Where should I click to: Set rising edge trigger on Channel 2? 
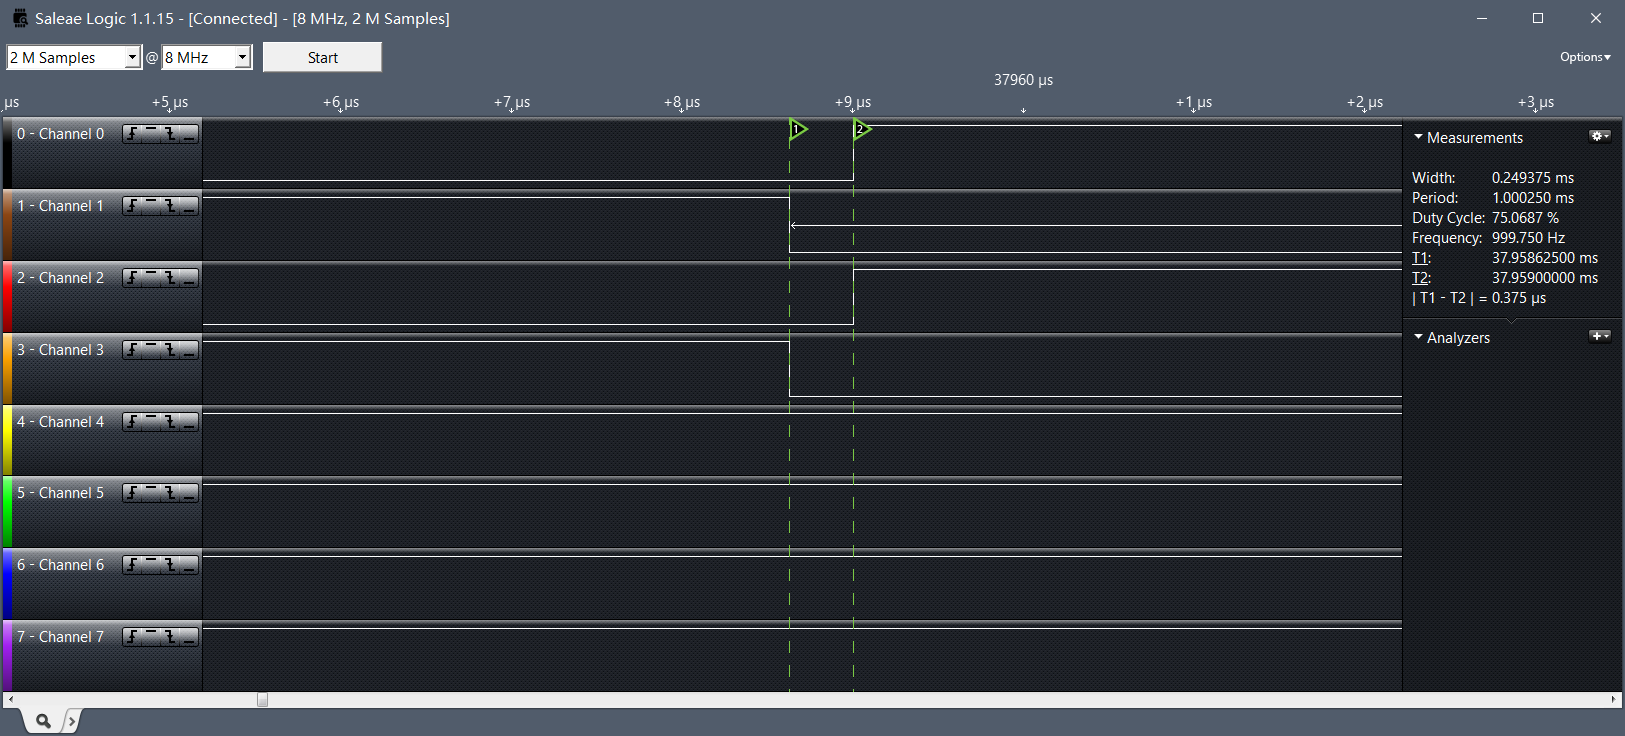coord(132,278)
